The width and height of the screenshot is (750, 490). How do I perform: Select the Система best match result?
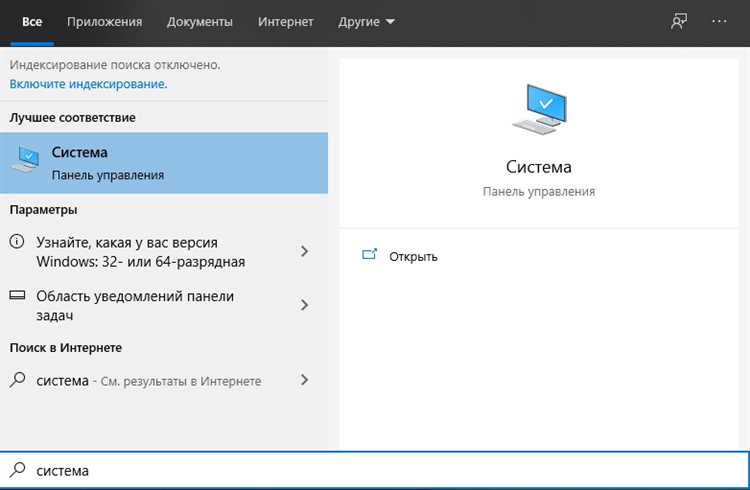pyautogui.click(x=164, y=163)
